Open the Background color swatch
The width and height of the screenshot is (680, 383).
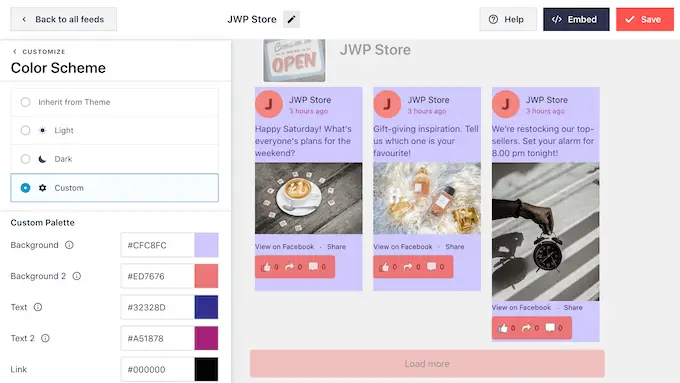click(206, 245)
